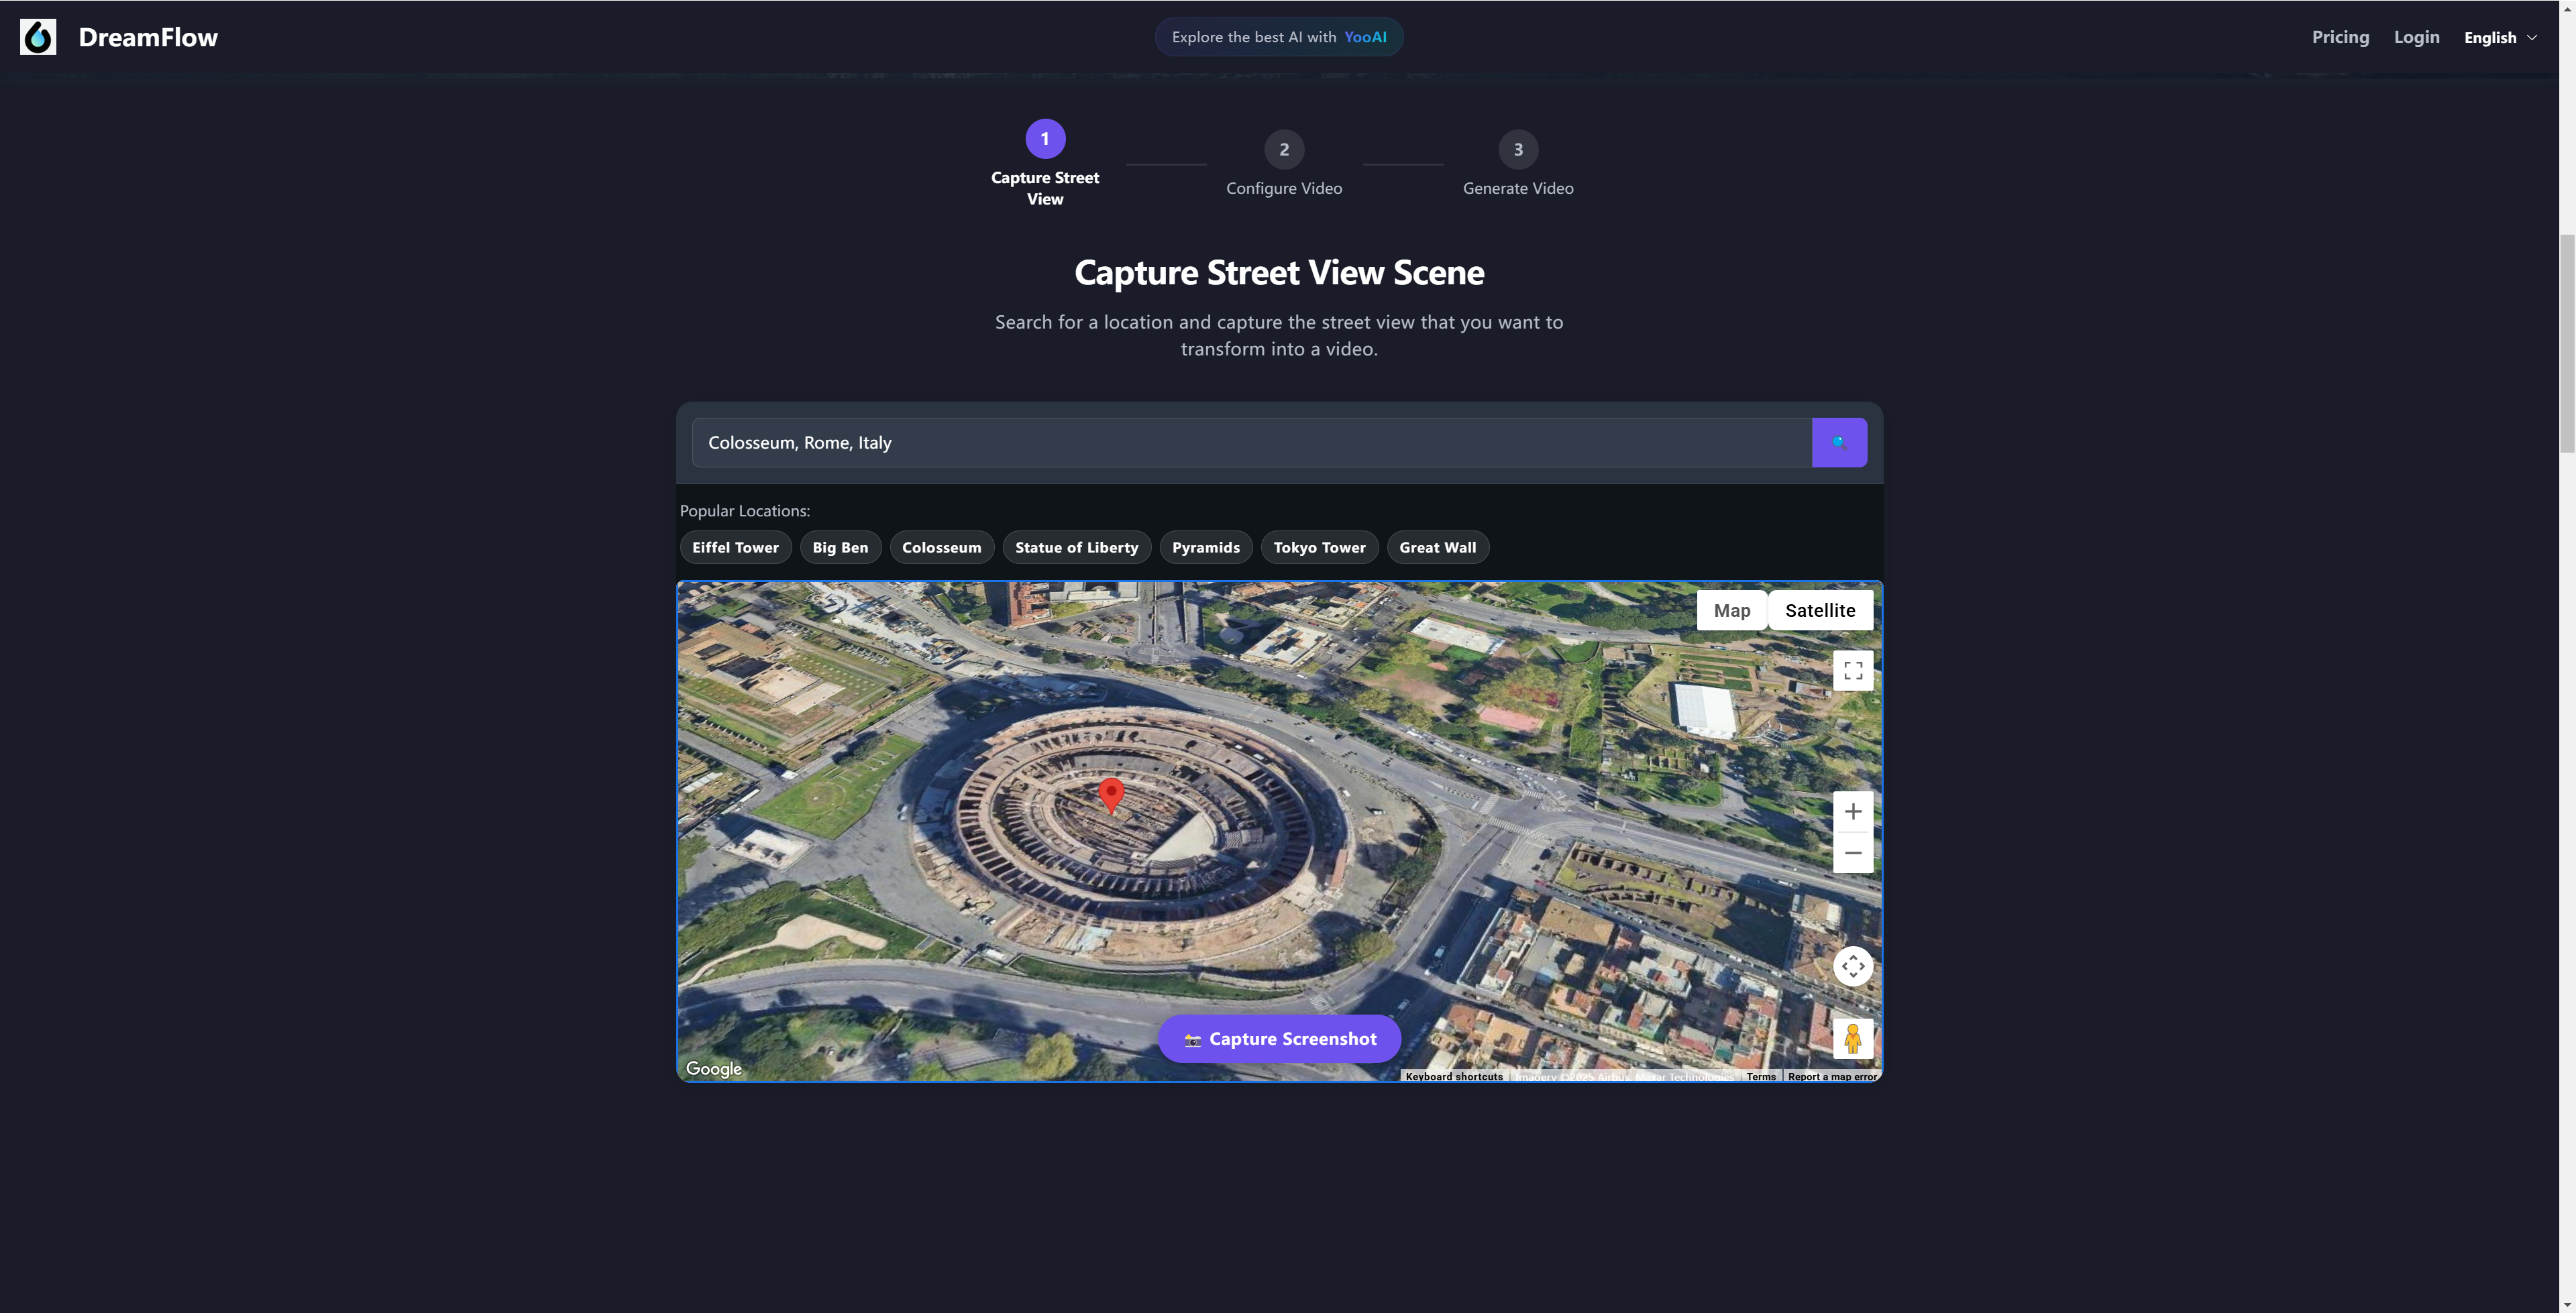Open map camera controls
Screen dimensions: 2576x1313
point(1852,966)
